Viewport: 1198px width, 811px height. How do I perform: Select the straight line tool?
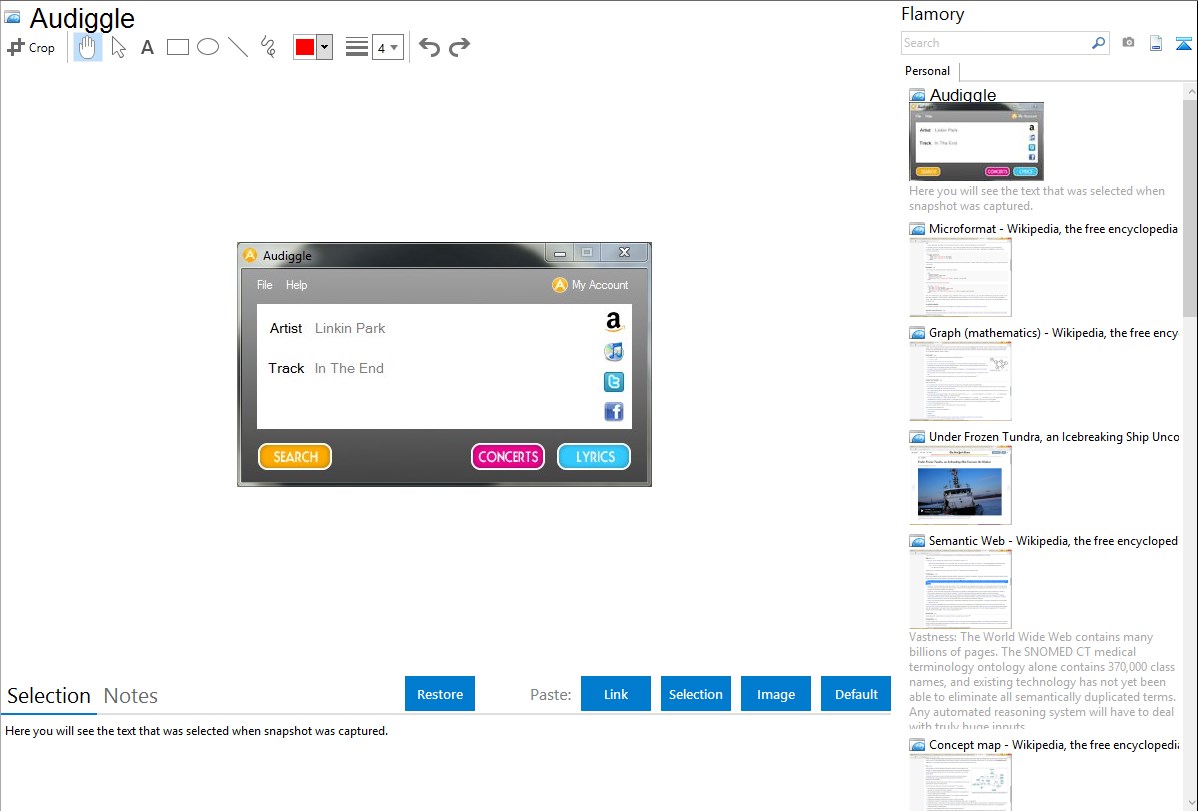pyautogui.click(x=238, y=47)
